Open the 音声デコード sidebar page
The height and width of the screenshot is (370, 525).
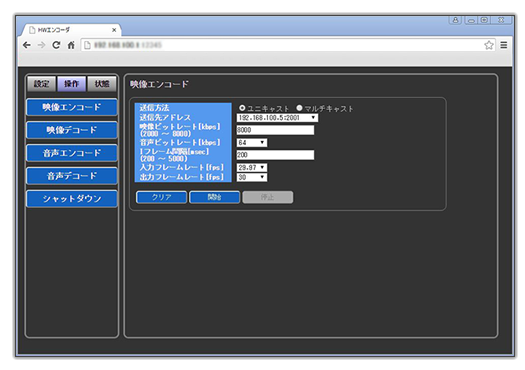(x=72, y=176)
